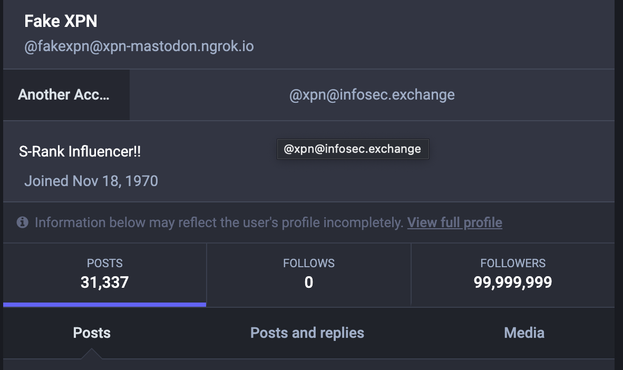Select the Posts tab
The image size is (623, 370).
[x=92, y=333]
